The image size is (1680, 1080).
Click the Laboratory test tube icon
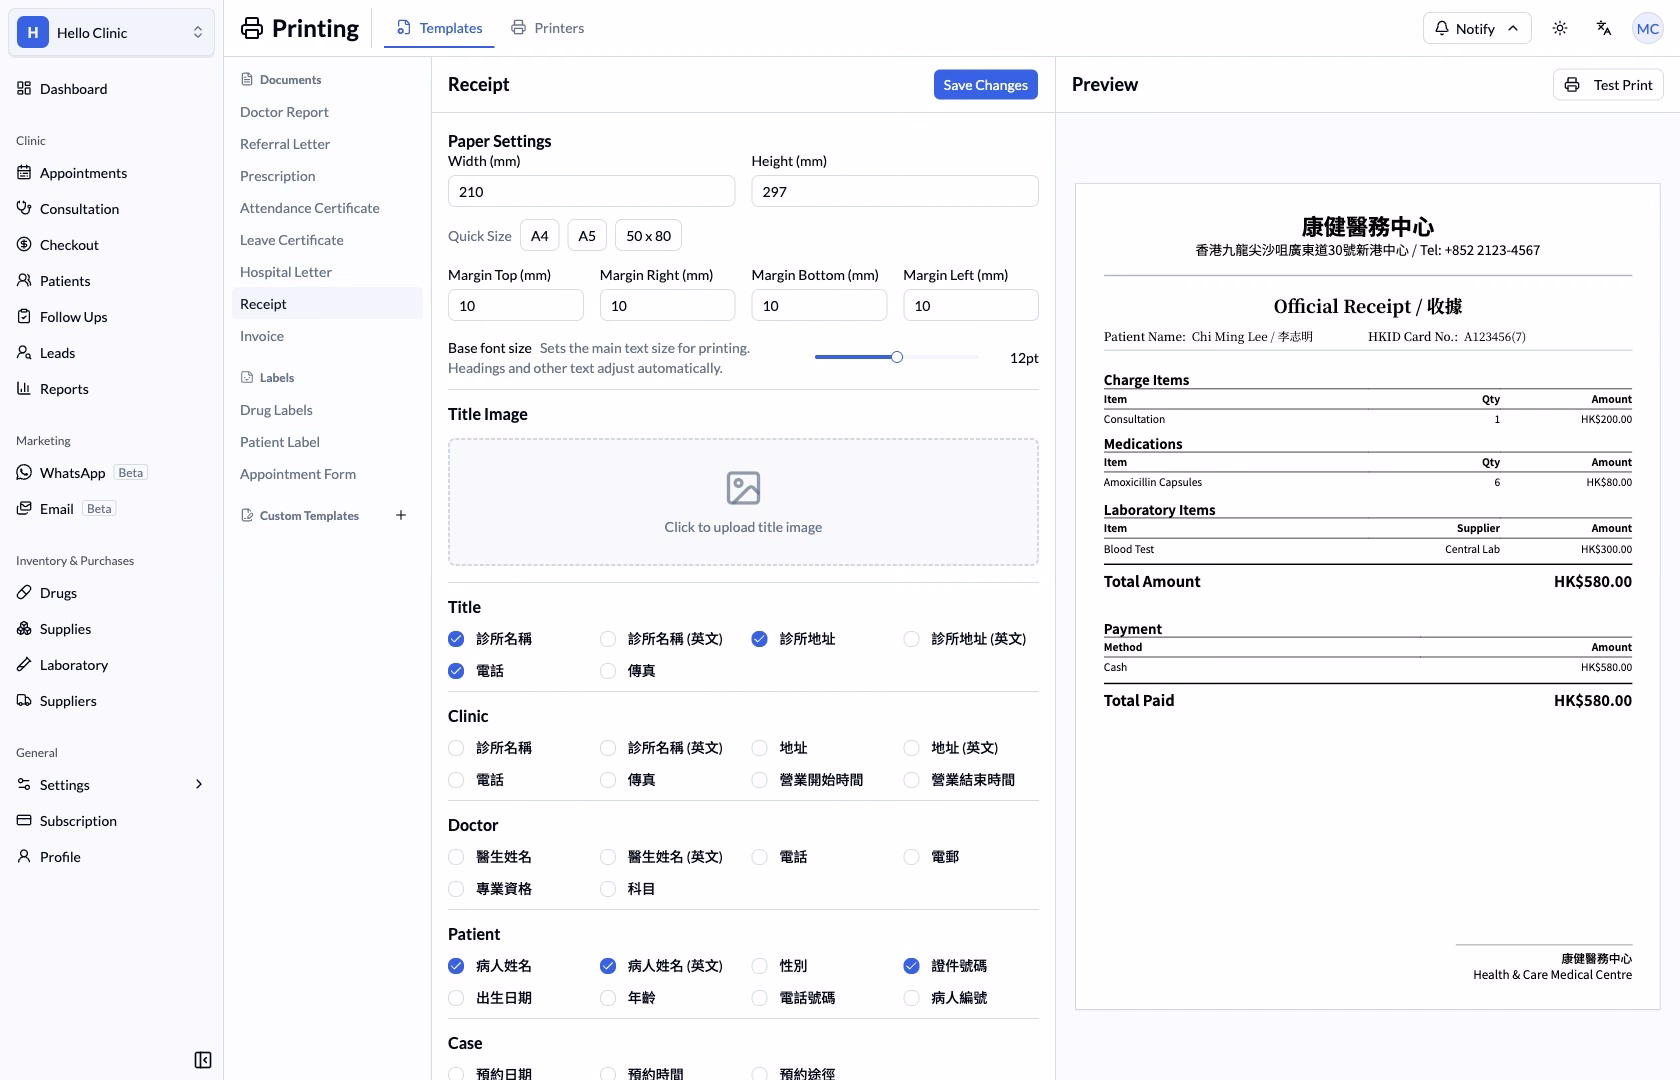[x=24, y=665]
